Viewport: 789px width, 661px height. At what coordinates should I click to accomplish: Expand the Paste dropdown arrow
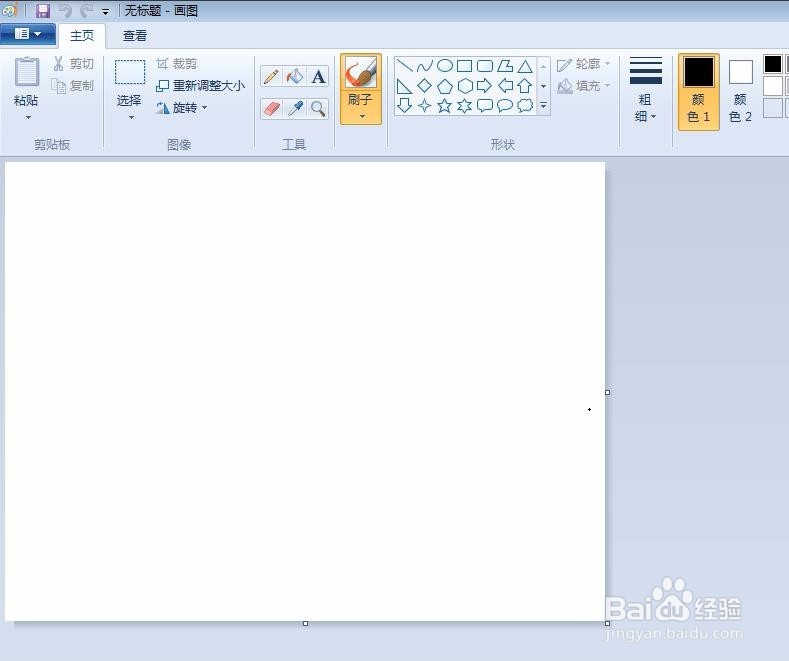(28, 117)
